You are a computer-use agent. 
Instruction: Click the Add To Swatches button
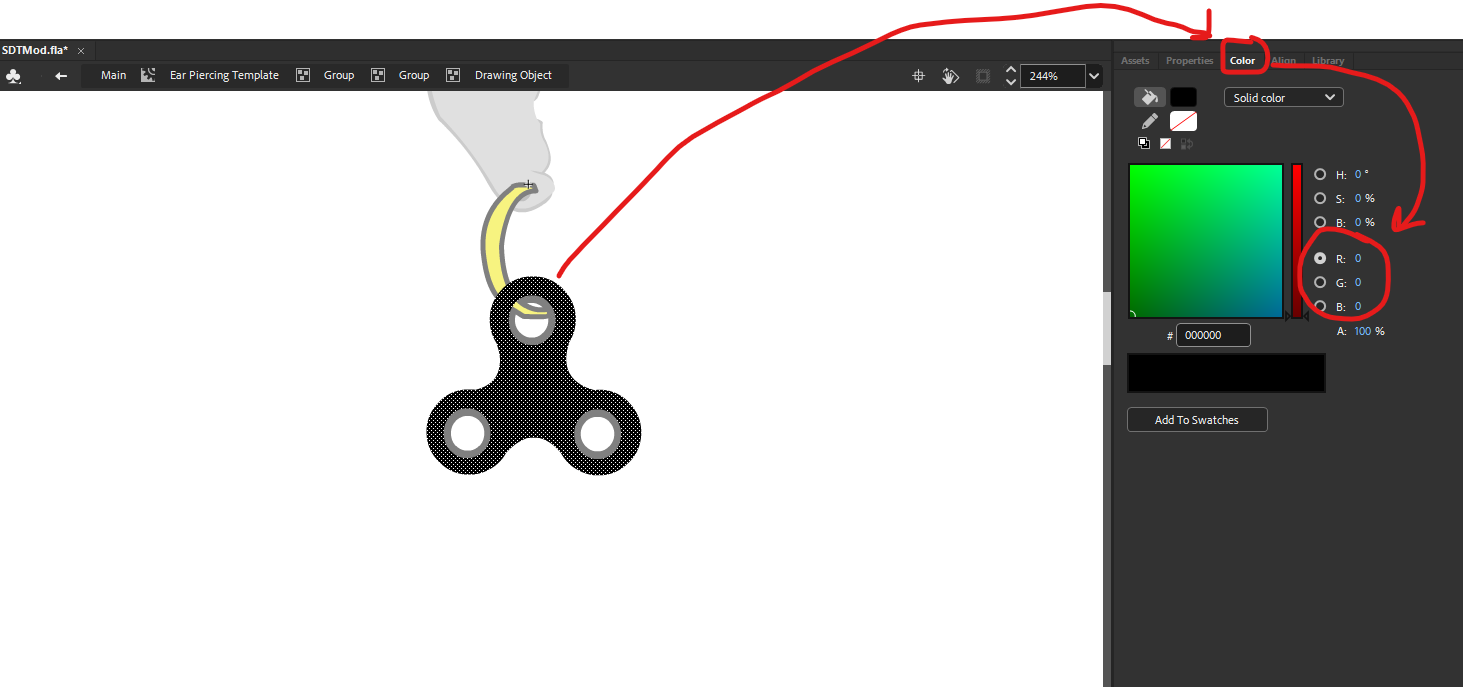tap(1196, 420)
